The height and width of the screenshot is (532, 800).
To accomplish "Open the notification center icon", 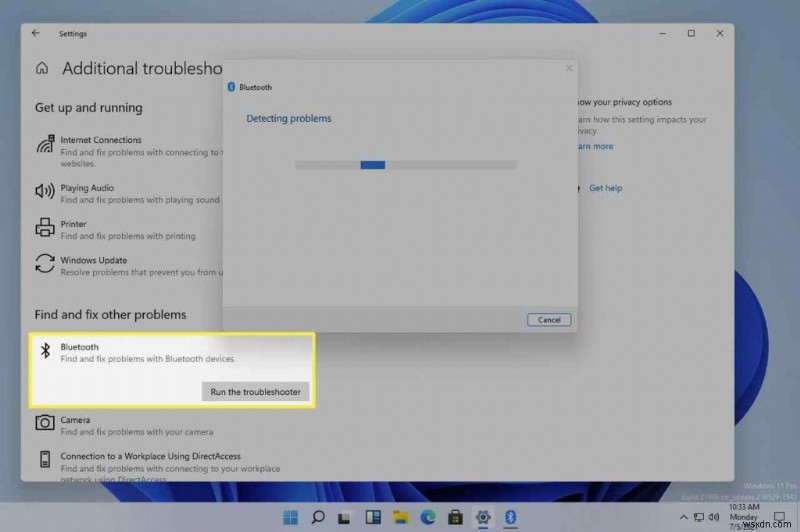I will 780,517.
